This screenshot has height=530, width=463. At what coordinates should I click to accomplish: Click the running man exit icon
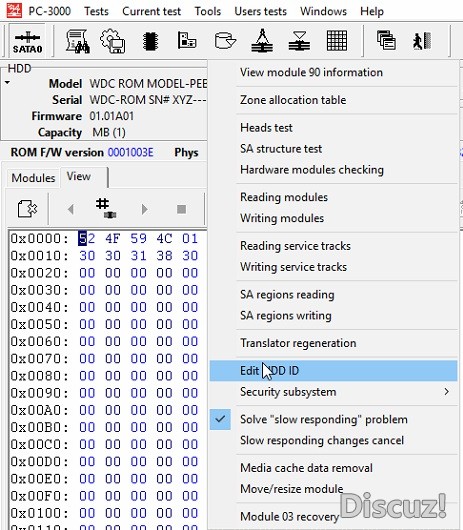(x=422, y=41)
